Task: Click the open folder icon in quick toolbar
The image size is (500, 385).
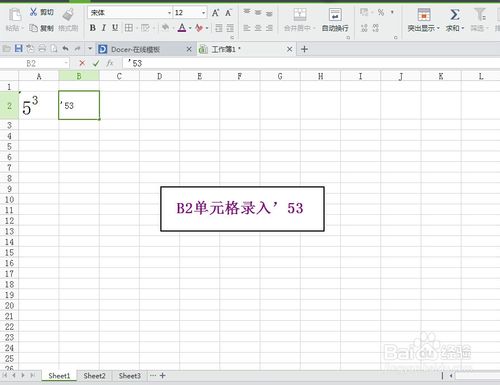Action: pos(7,49)
